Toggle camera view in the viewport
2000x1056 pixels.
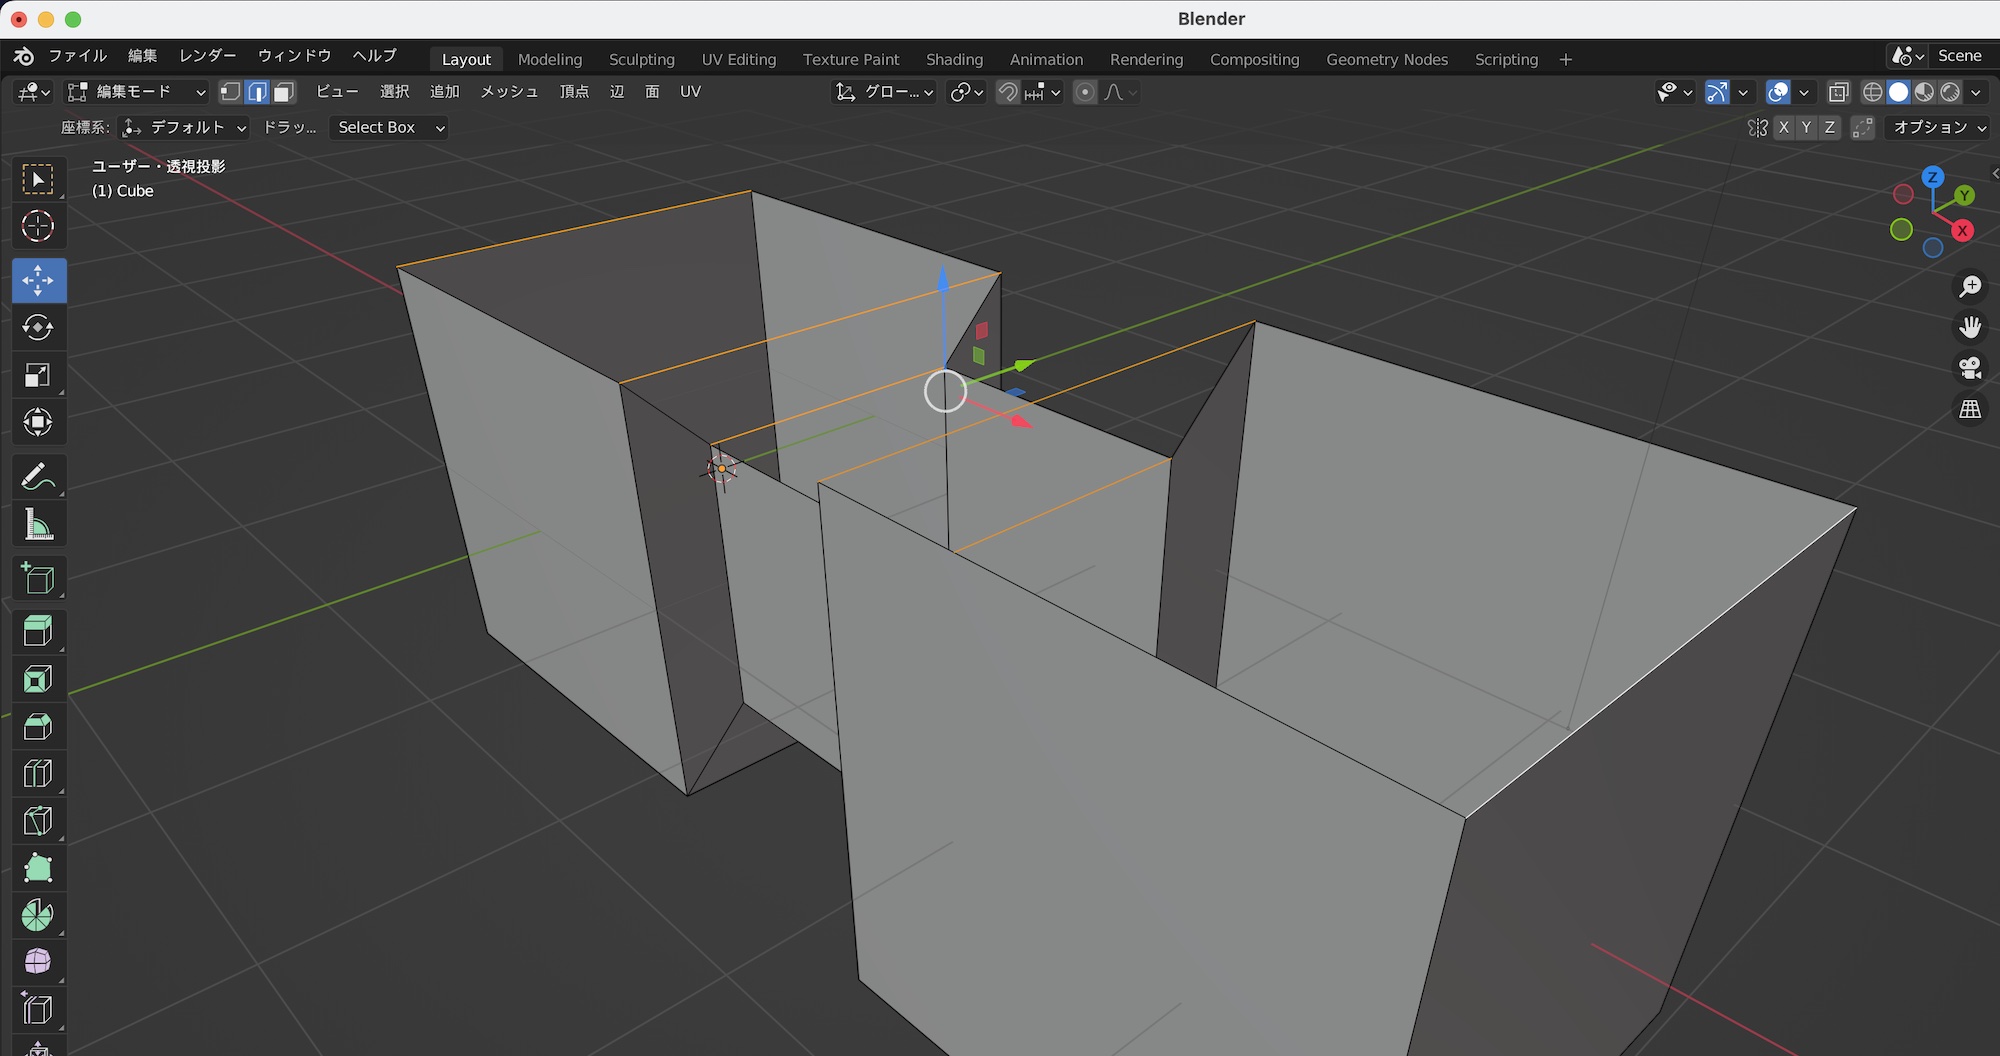coord(1970,368)
